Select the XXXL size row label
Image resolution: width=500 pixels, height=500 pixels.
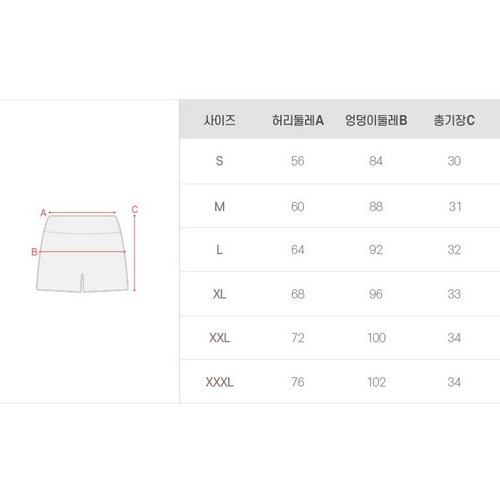(x=219, y=382)
